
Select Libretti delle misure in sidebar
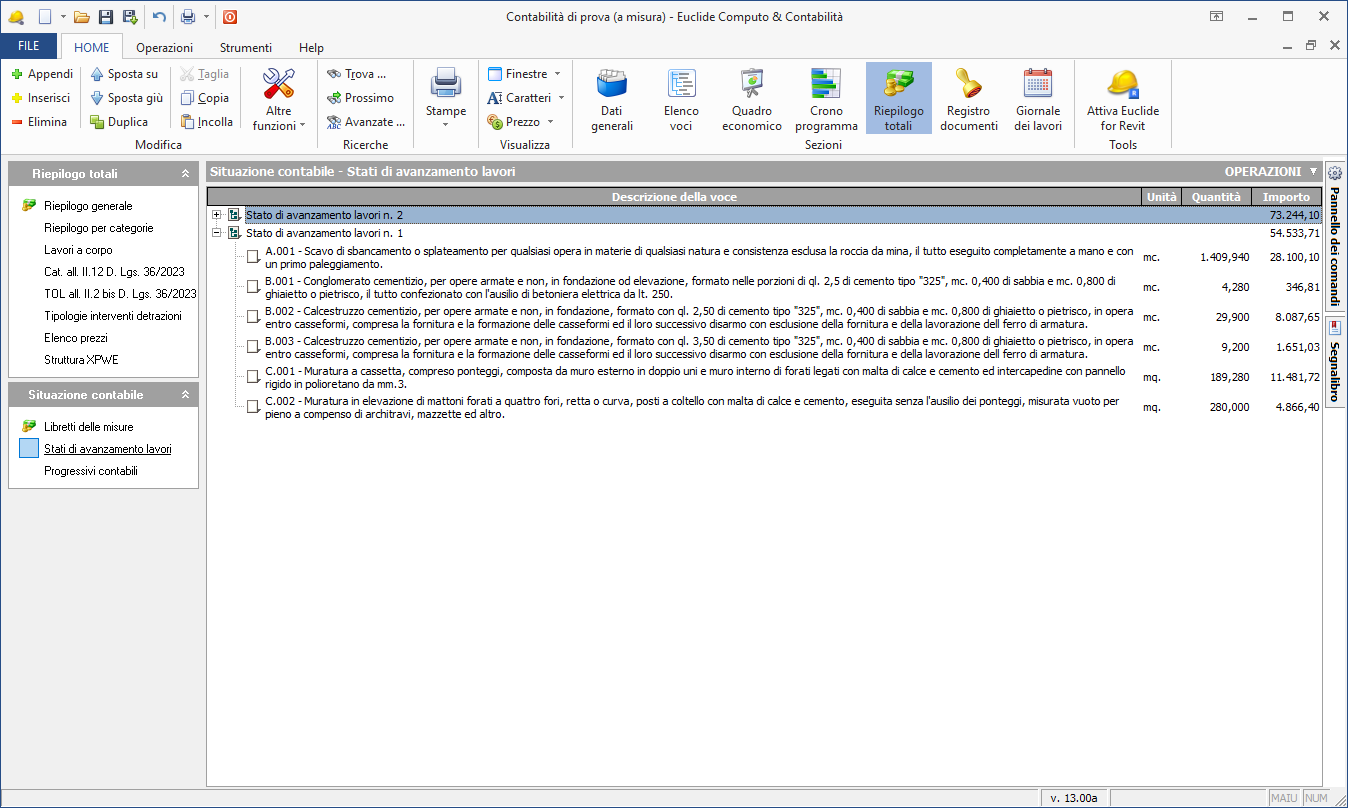point(88,427)
